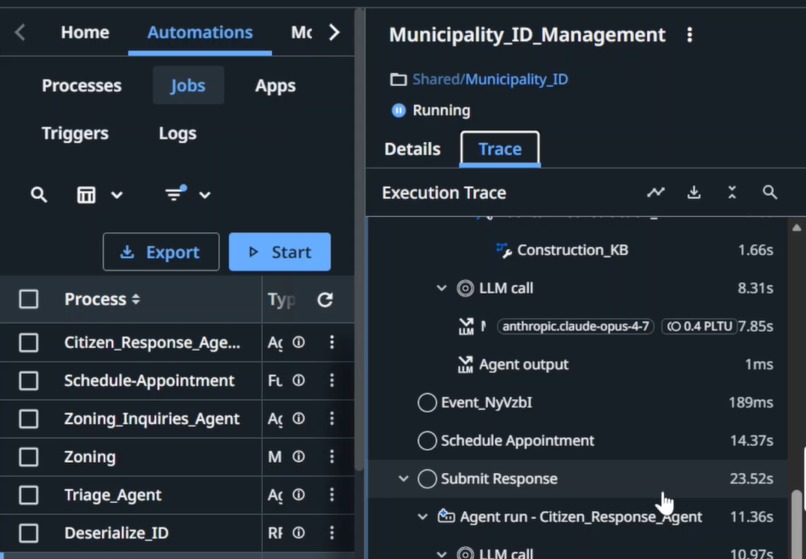Collapse the Agent run - Citizen_Response_Agent node
This screenshot has height=559, width=806.
(x=423, y=516)
